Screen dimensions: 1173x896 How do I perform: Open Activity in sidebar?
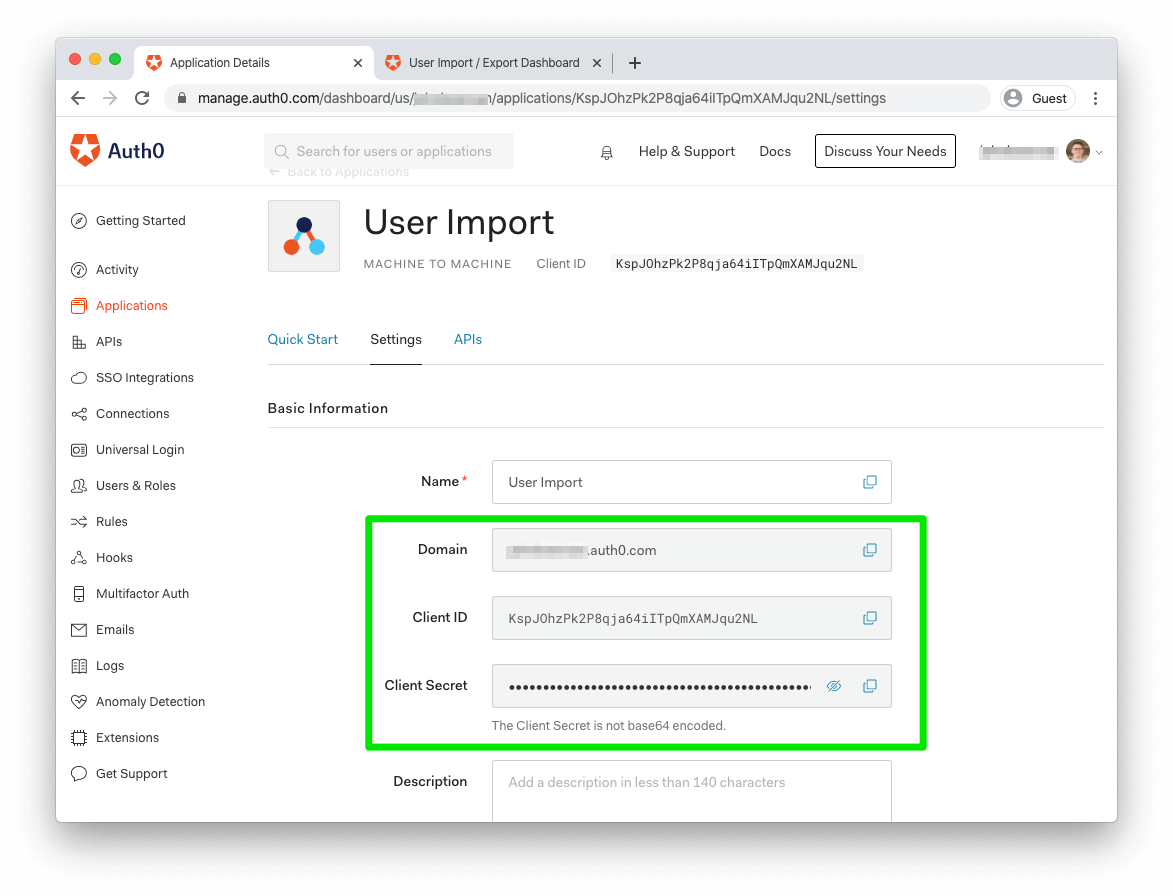pos(105,269)
